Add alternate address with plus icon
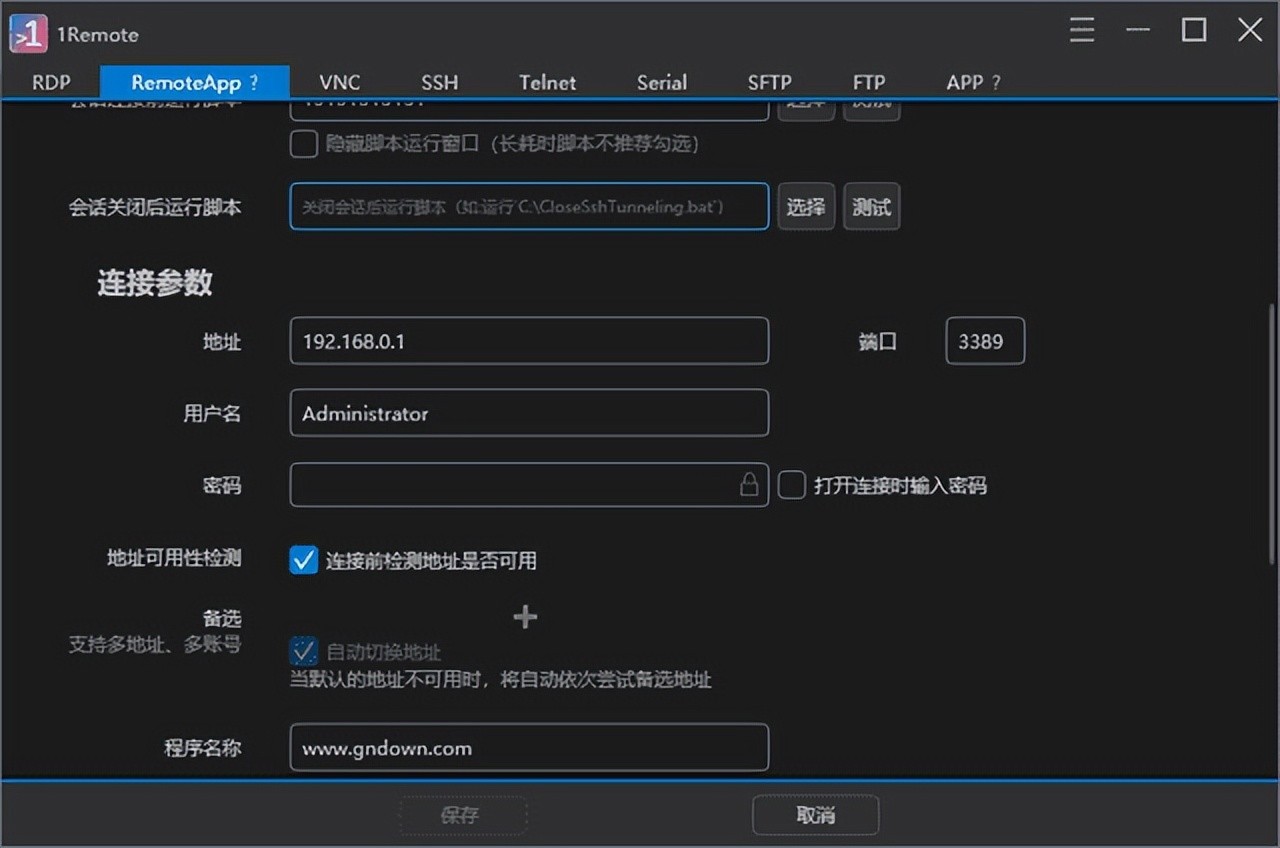The image size is (1280, 848). coord(525,617)
